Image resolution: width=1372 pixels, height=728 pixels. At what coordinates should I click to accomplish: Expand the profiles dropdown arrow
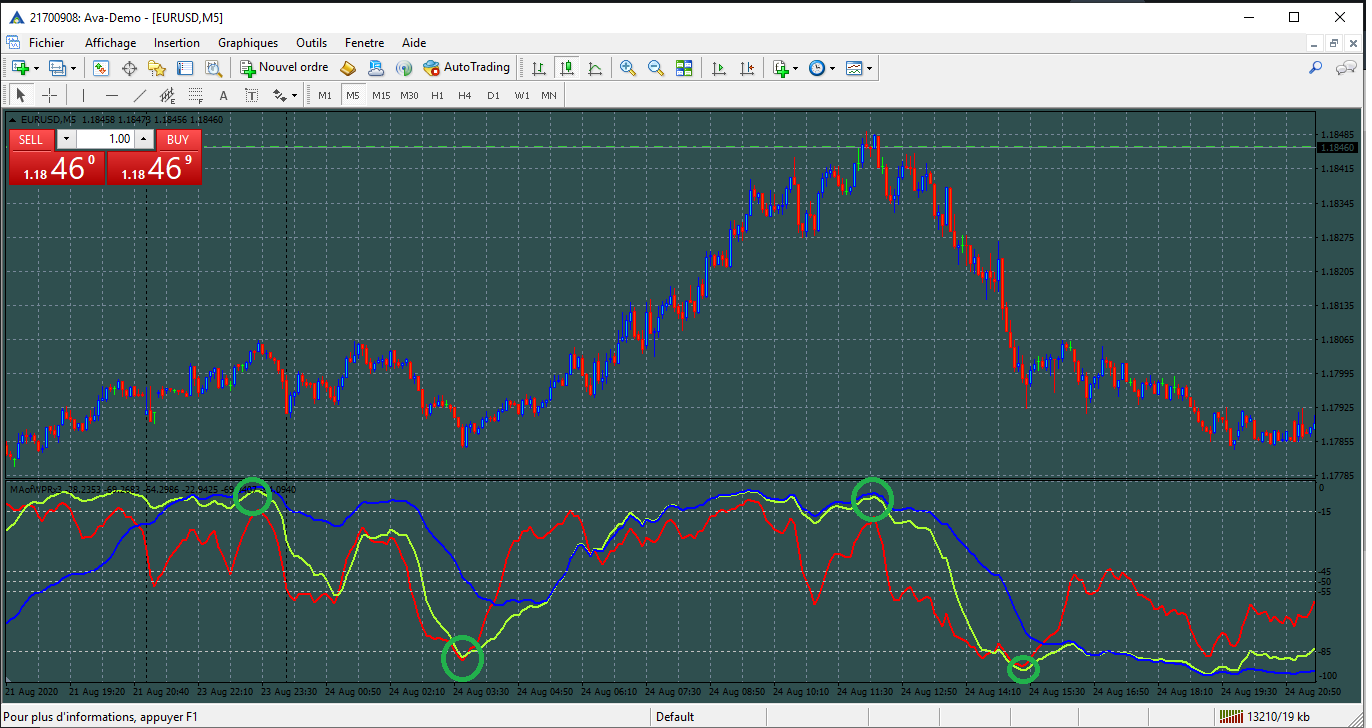pyautogui.click(x=73, y=69)
